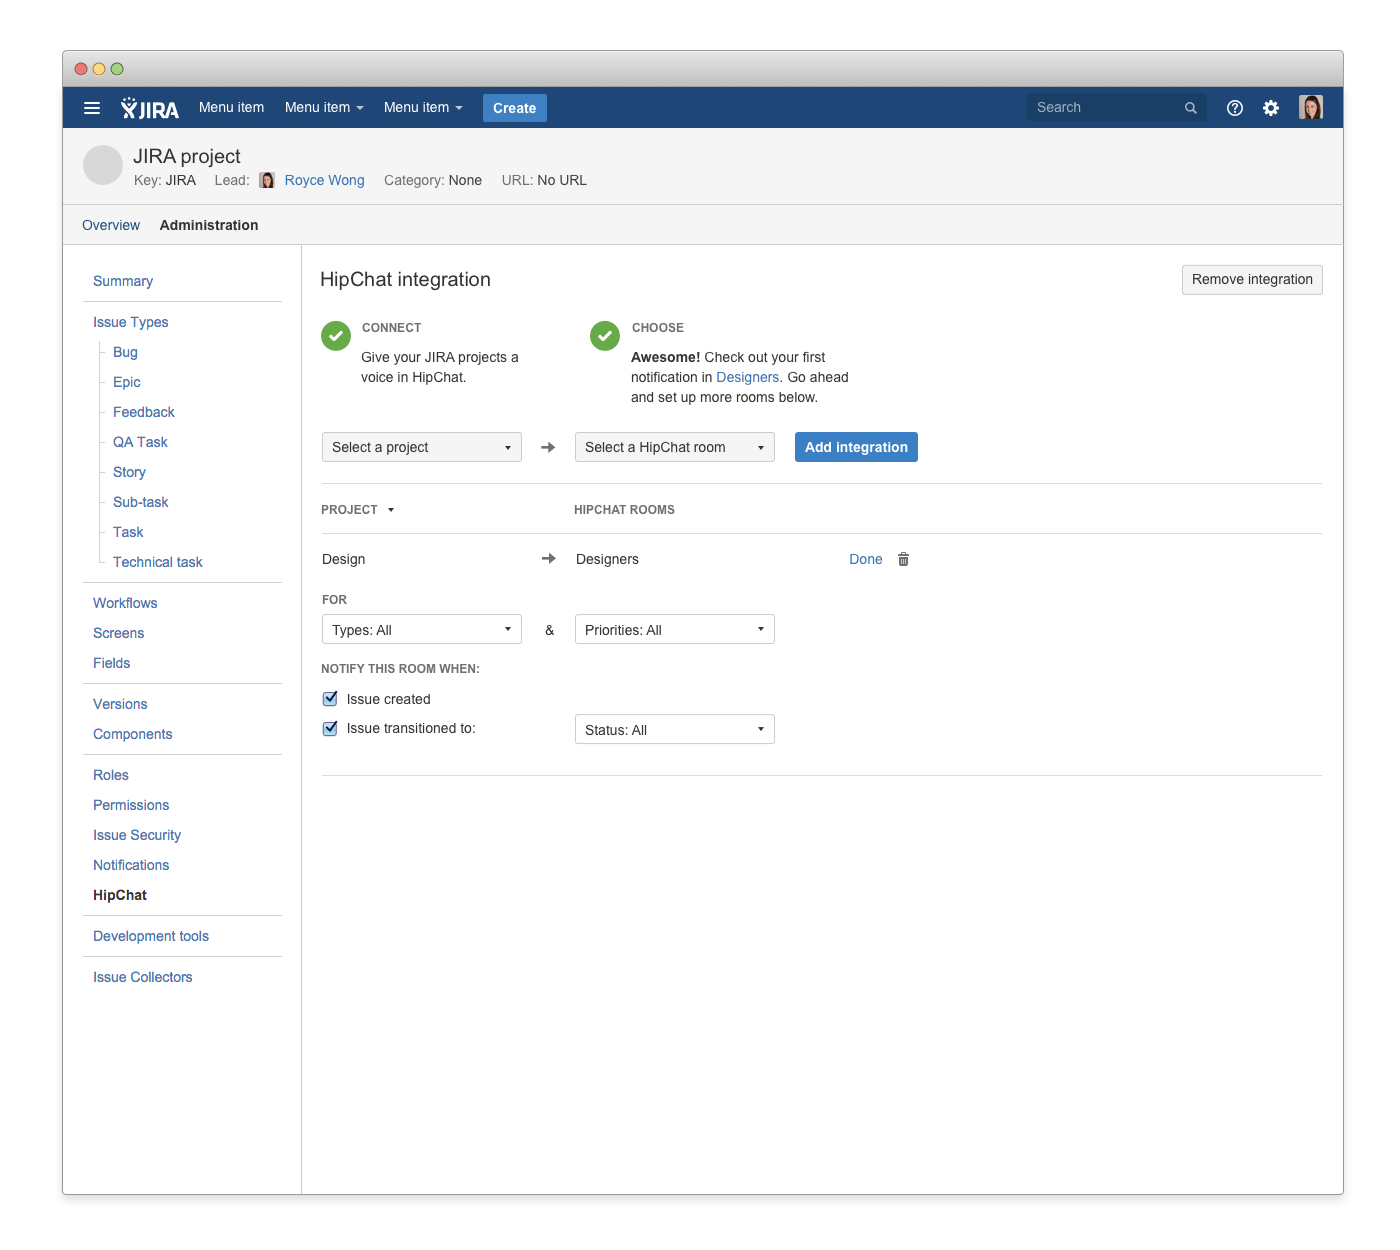The image size is (1400, 1250).
Task: Open Issue Types in the sidebar
Action: tap(131, 322)
